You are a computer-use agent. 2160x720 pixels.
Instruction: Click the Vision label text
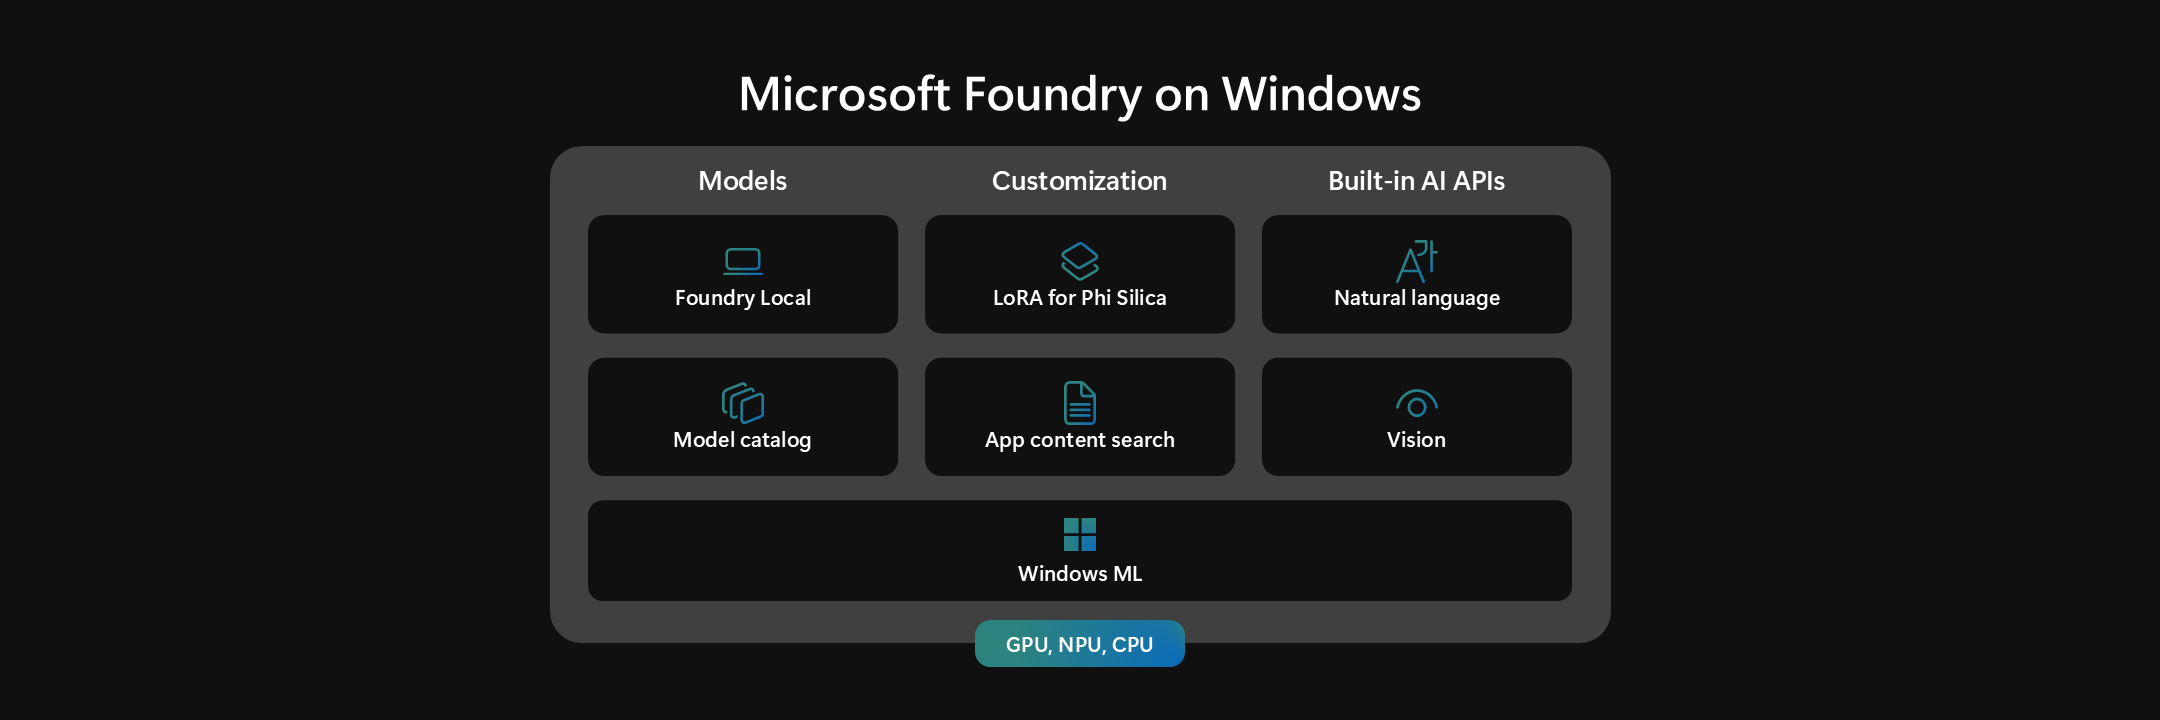[1417, 440]
